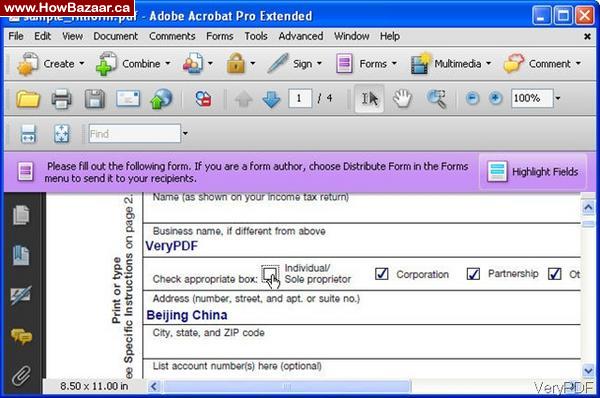
Task: Click the Find text field
Action: (135, 134)
